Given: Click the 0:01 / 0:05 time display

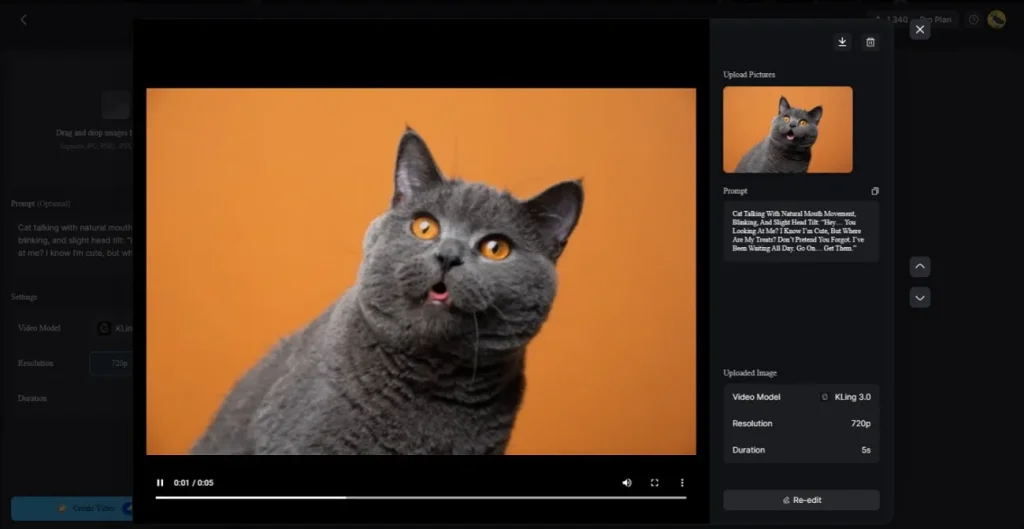Looking at the screenshot, I should [x=193, y=483].
